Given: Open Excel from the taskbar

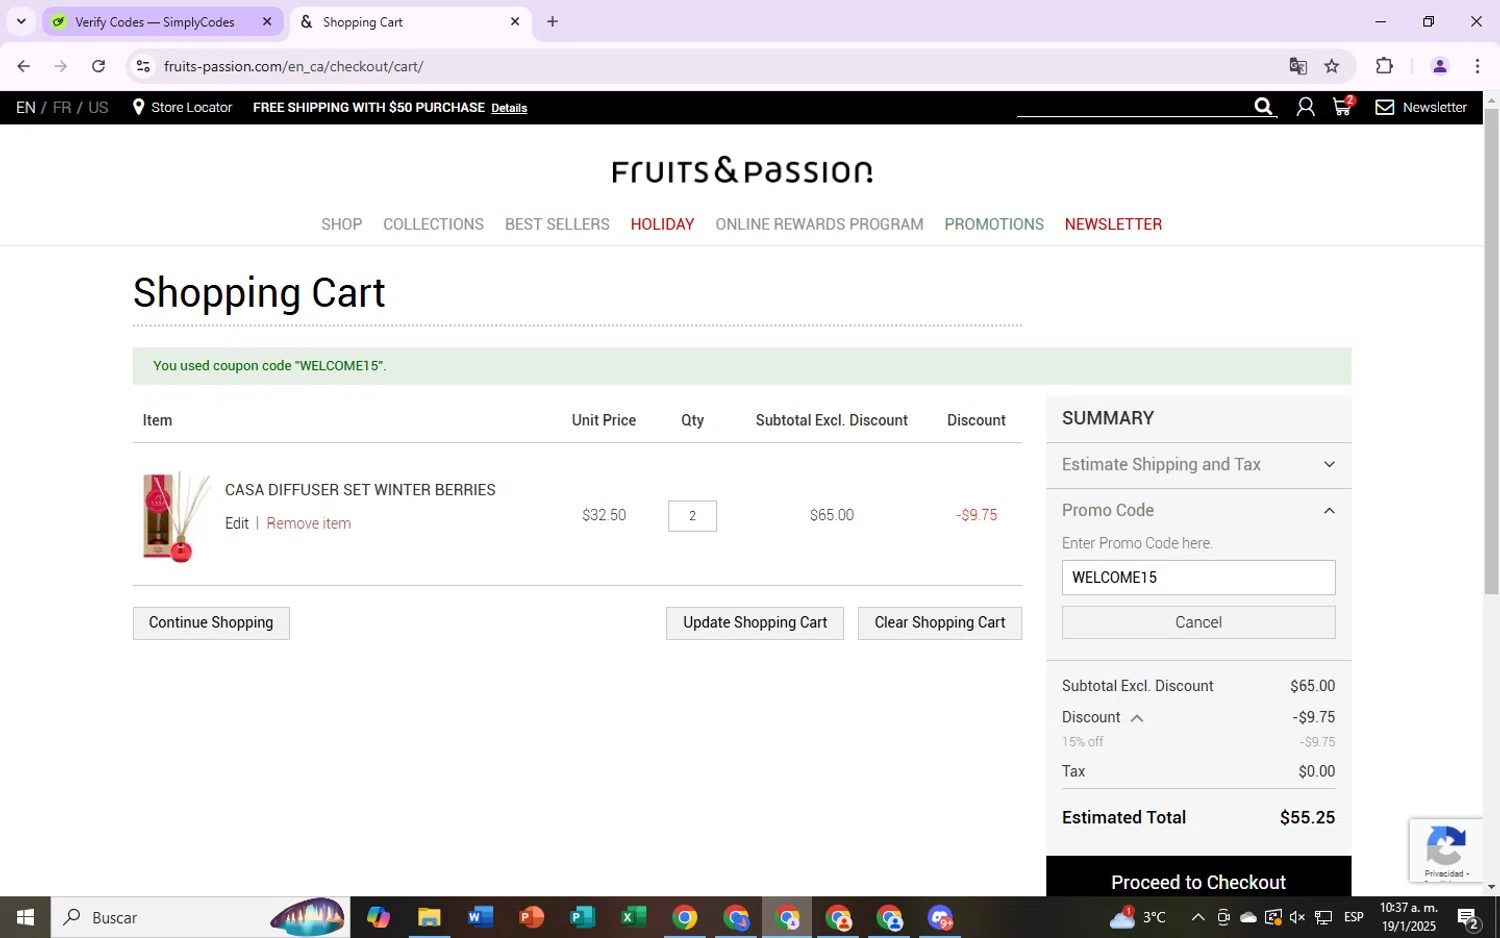Looking at the screenshot, I should (633, 917).
